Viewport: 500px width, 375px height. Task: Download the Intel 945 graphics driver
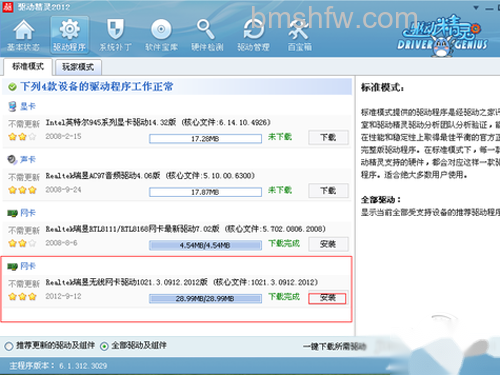click(x=328, y=137)
